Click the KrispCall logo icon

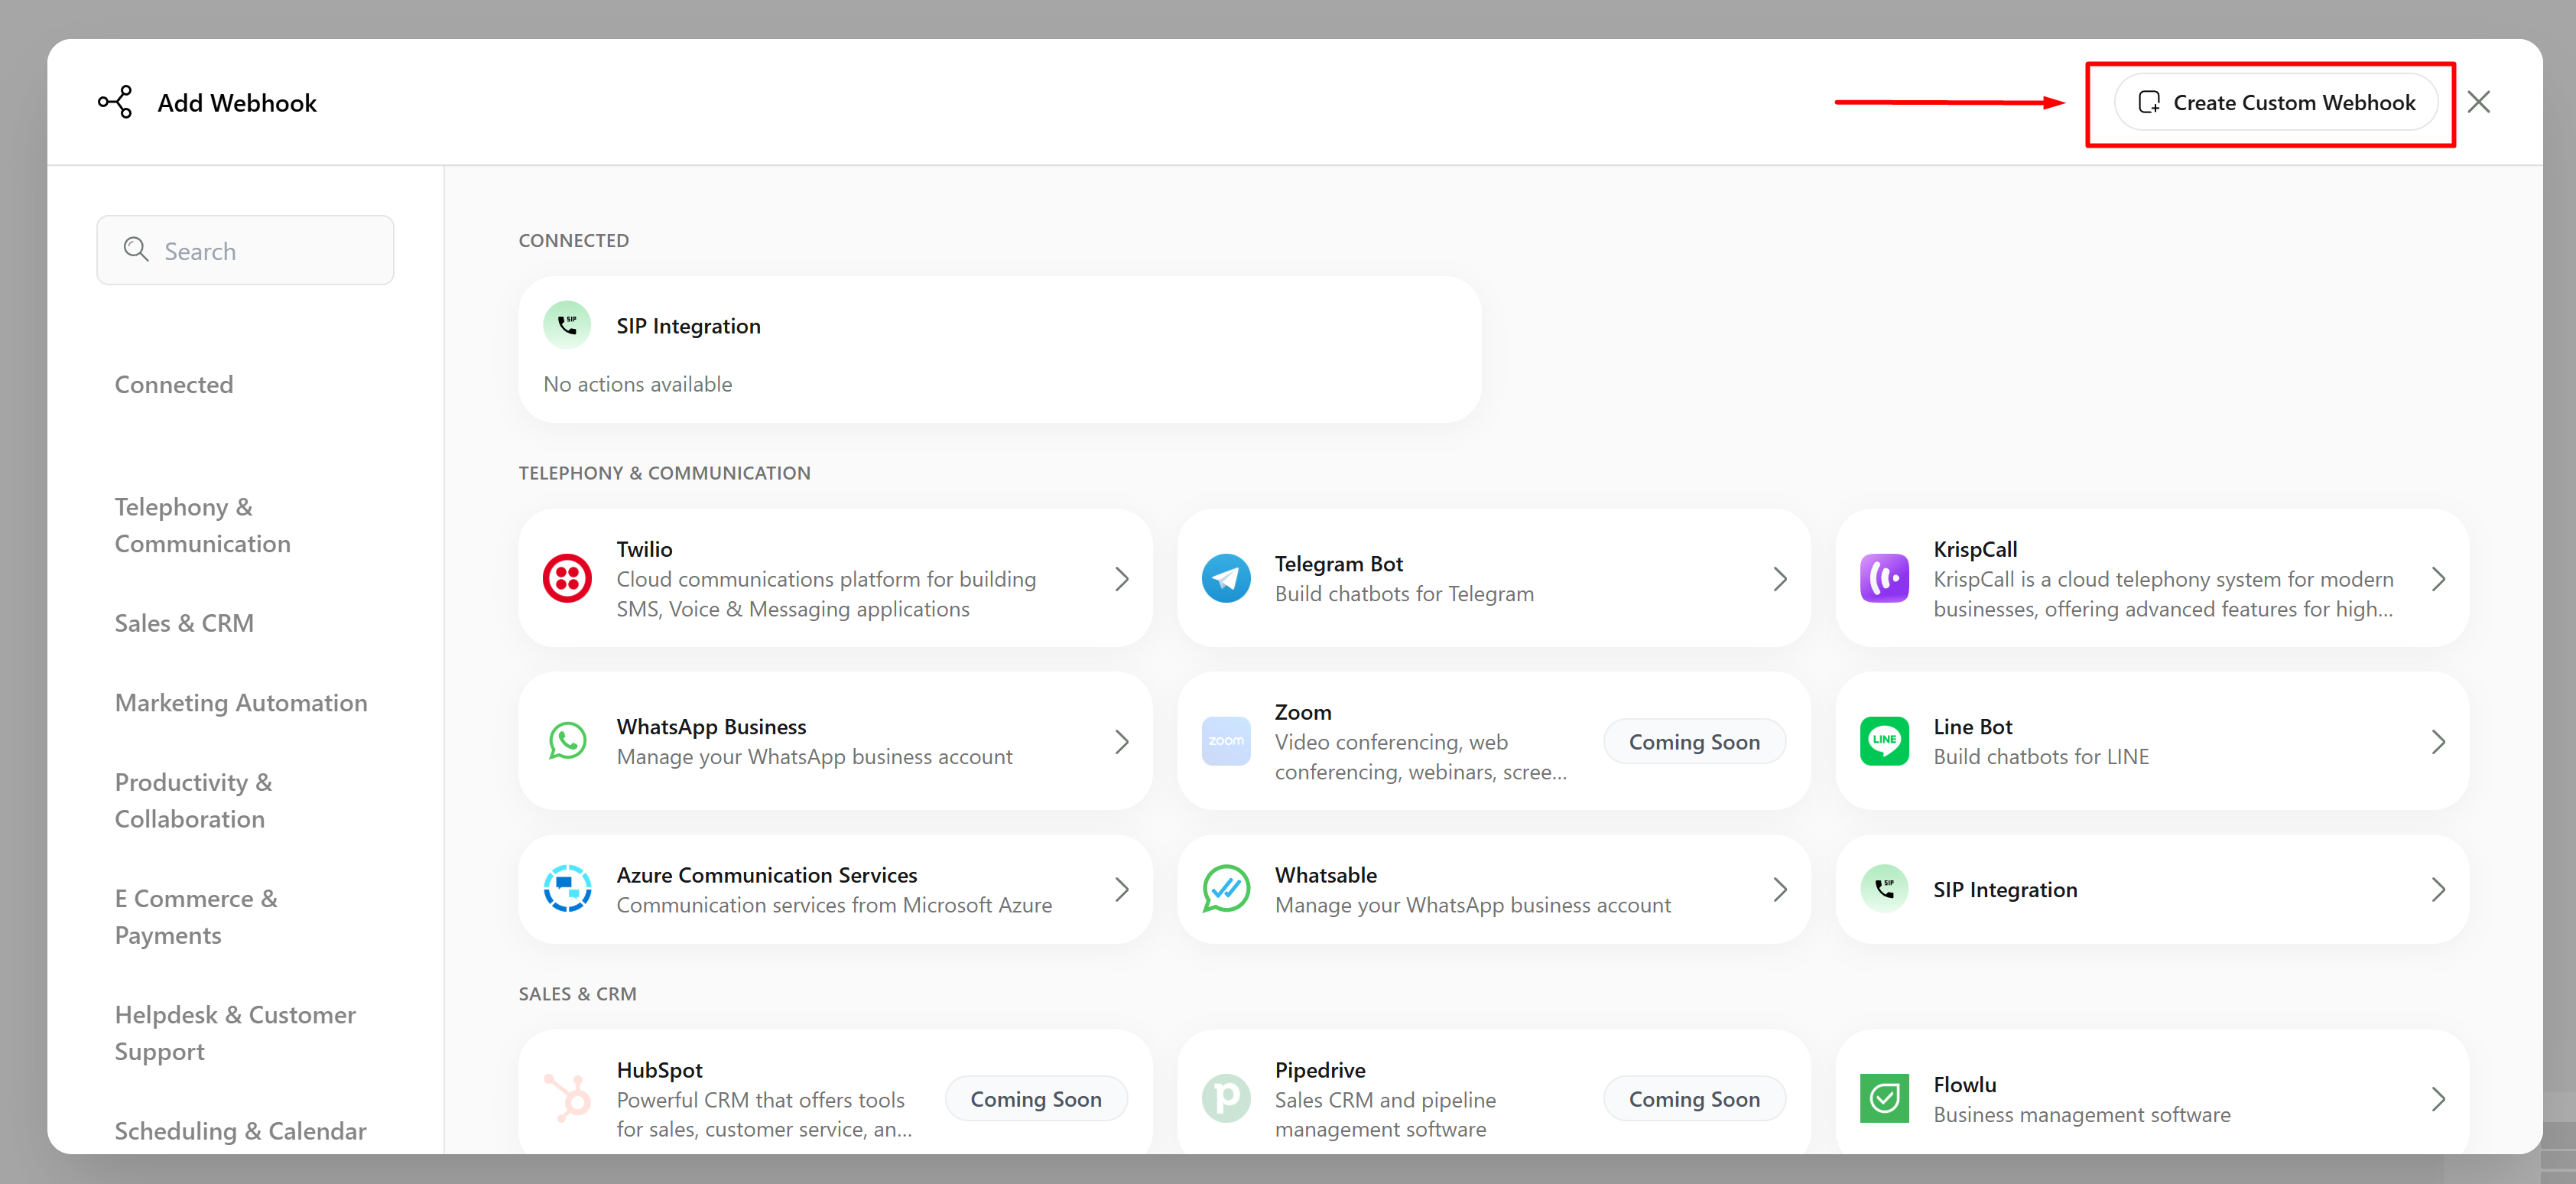1884,578
